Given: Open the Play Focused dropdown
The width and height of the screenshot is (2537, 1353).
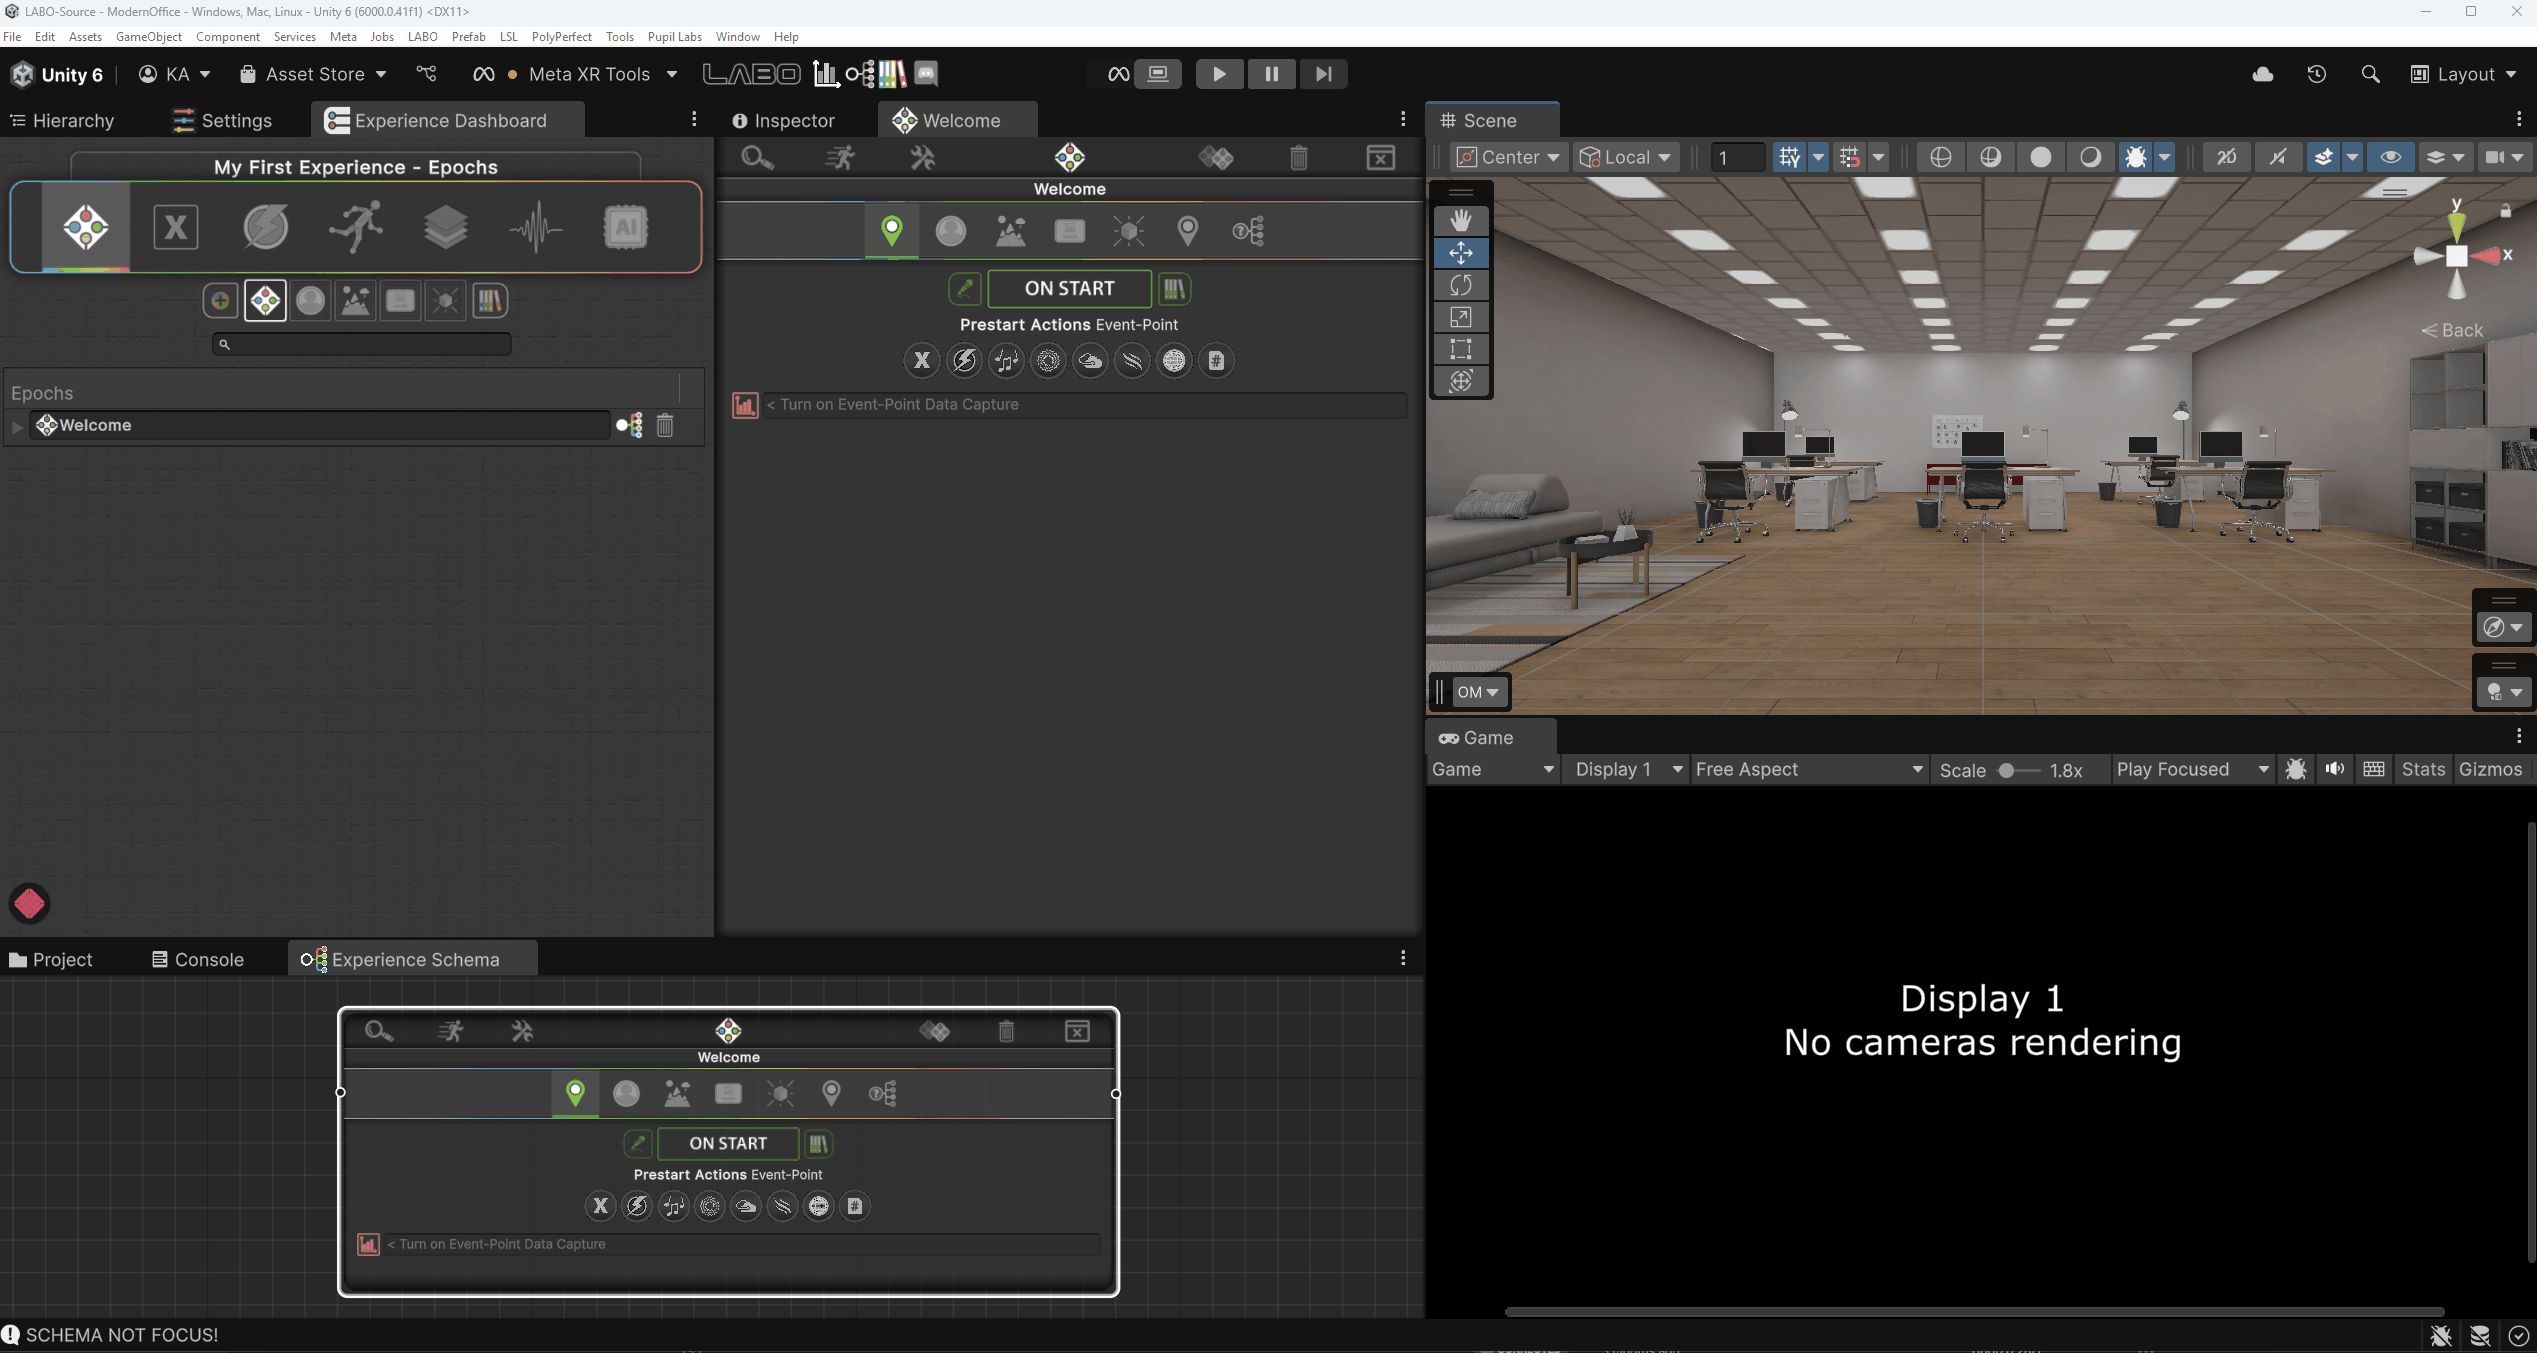Looking at the screenshot, I should (x=2192, y=769).
